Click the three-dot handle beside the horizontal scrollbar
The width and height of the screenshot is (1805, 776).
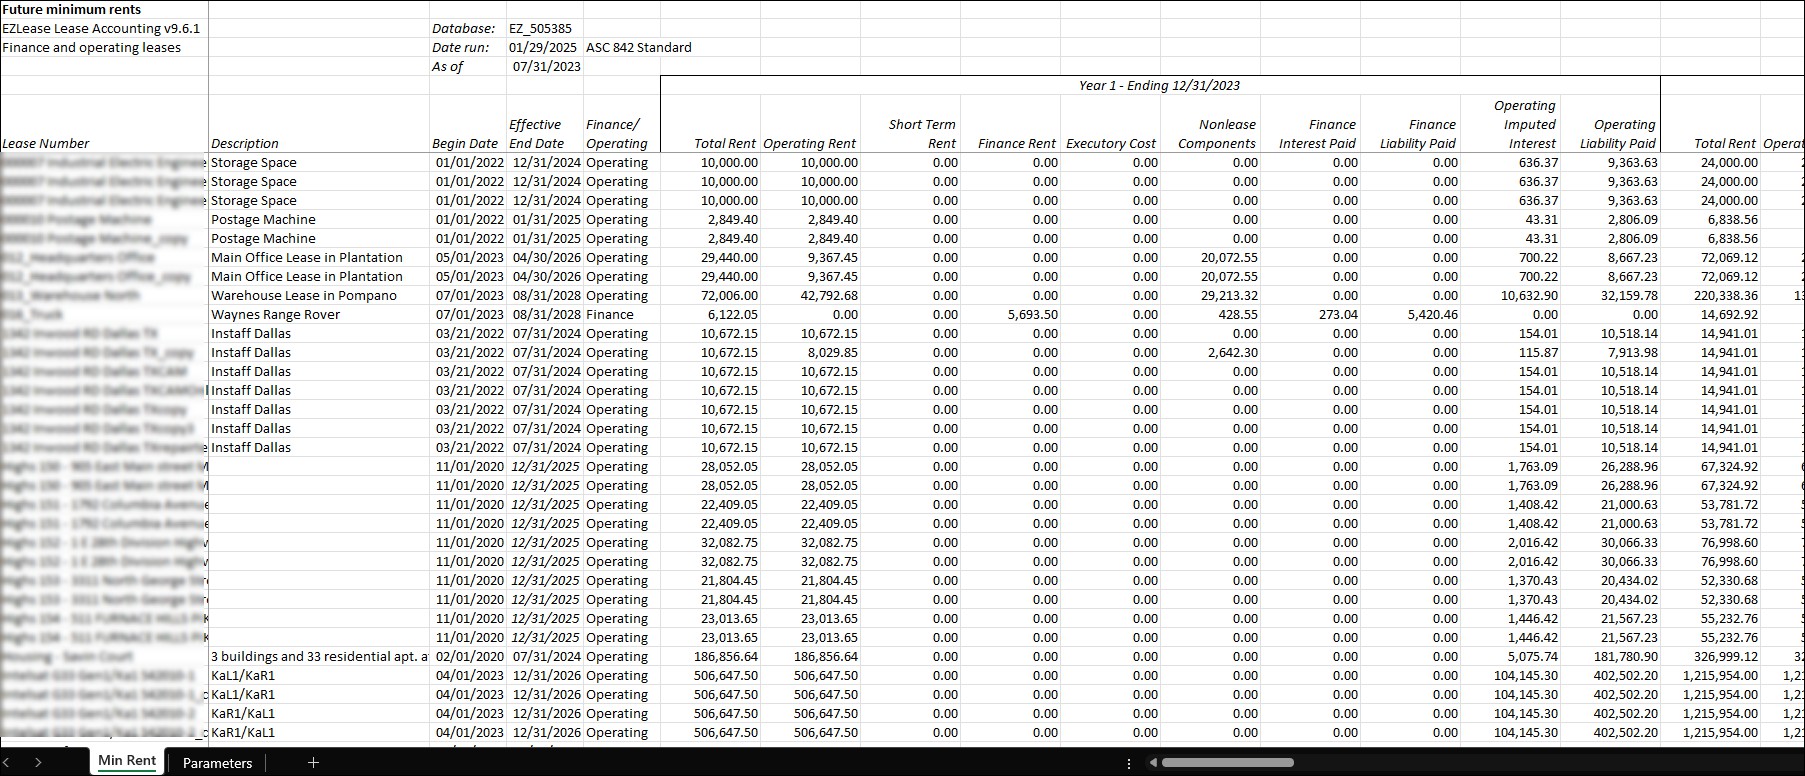(x=1129, y=763)
